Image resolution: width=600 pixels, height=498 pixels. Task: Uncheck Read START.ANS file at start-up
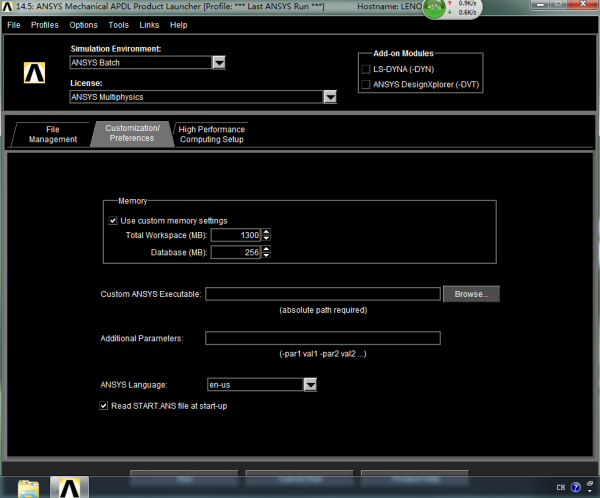pos(103,406)
